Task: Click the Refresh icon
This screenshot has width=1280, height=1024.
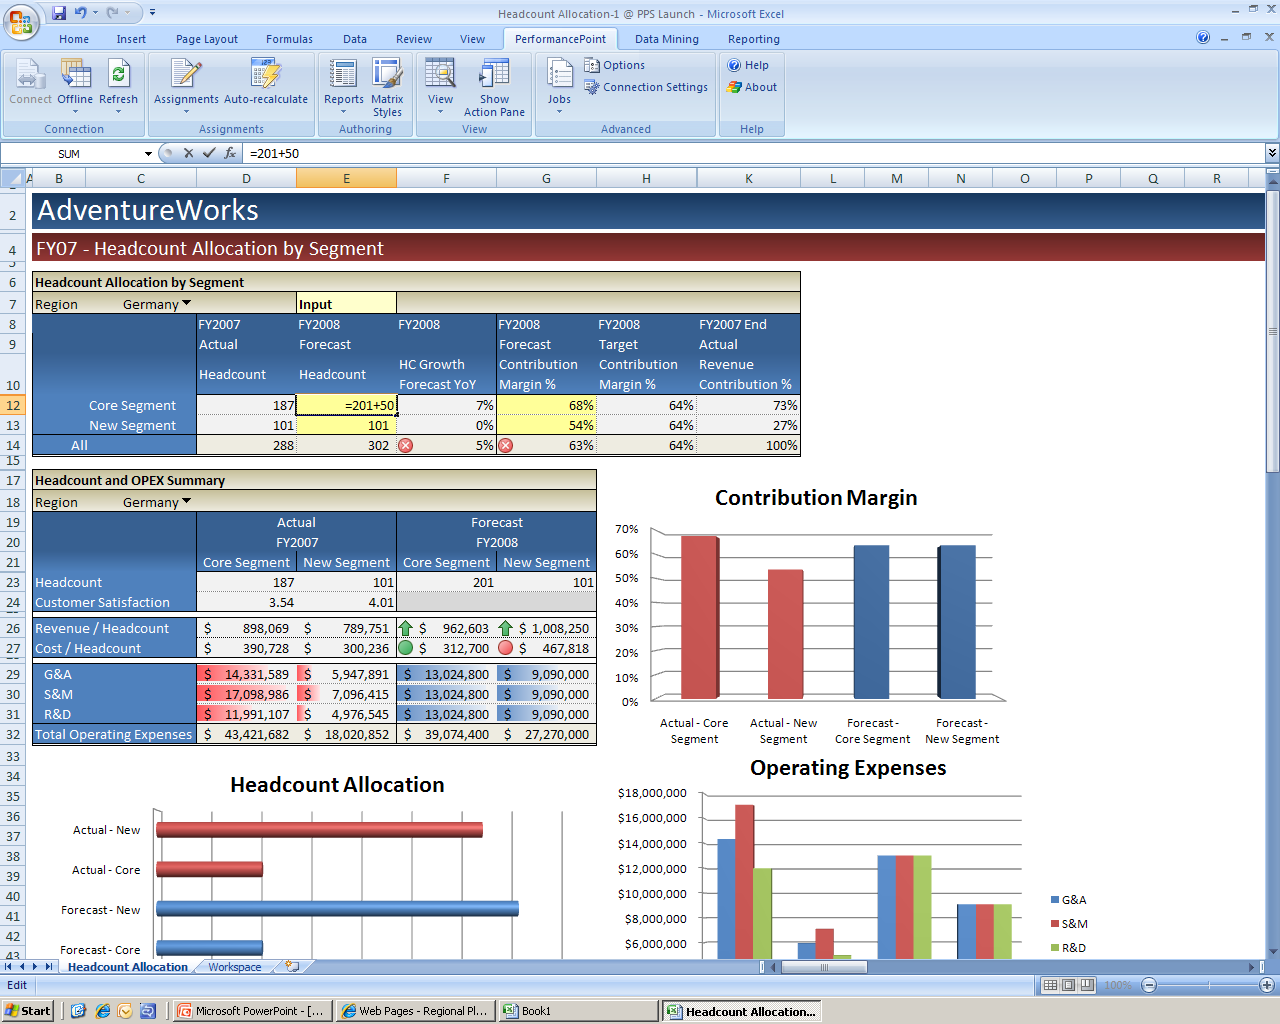Action: 118,74
